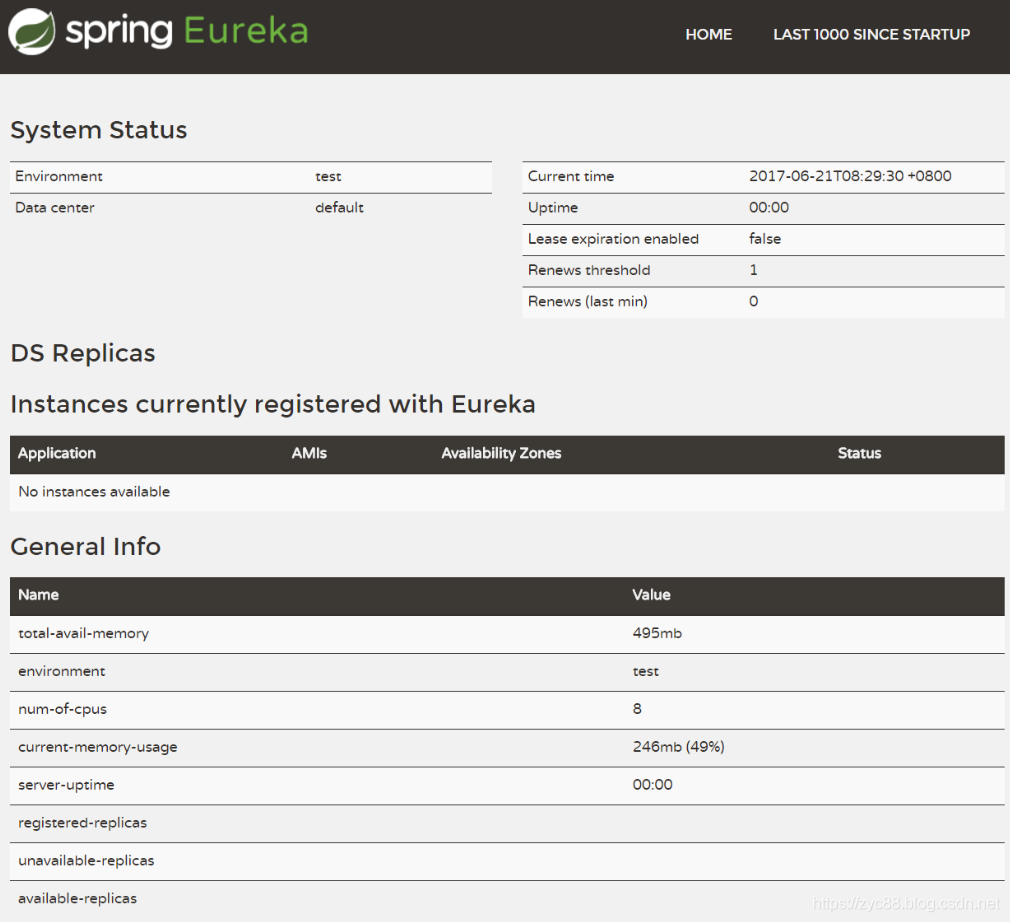This screenshot has height=922, width=1010.
Task: Click the Name column header in General Info
Action: (38, 595)
